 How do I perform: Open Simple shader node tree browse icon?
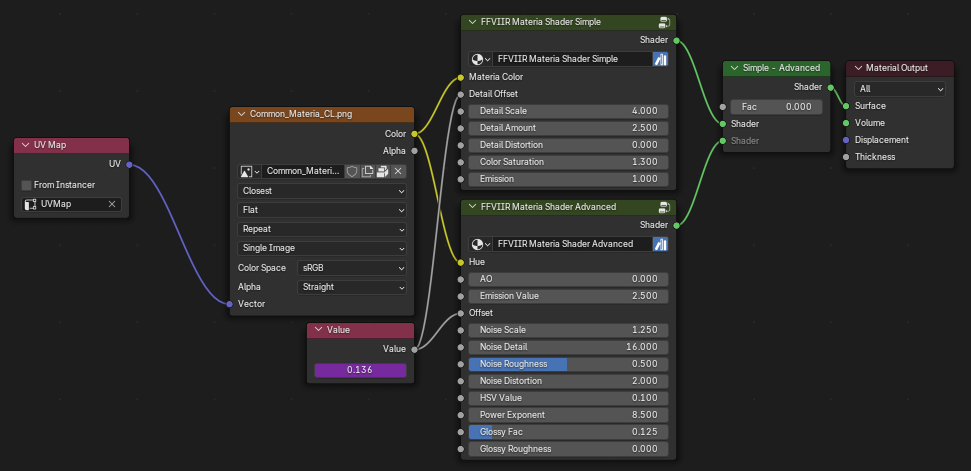[481, 59]
